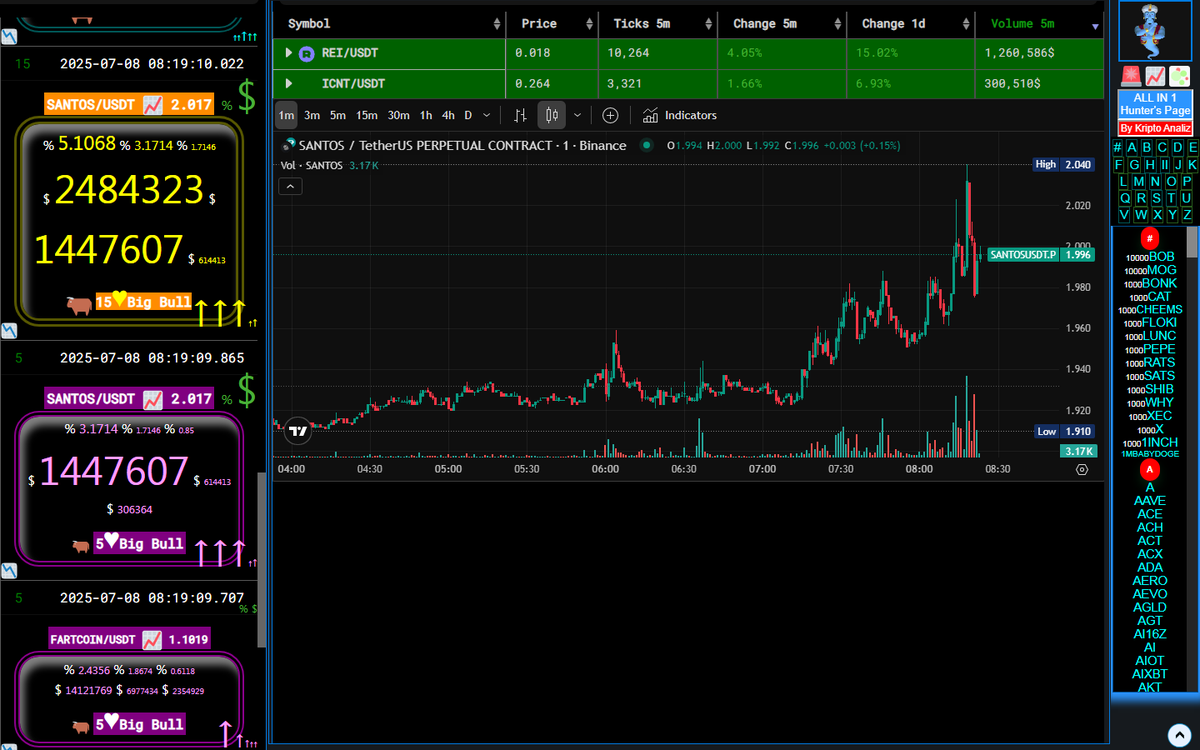Screen dimensions: 1200x750
Task: Click the bull icon next to 15 Big Bull
Action: pos(79,305)
